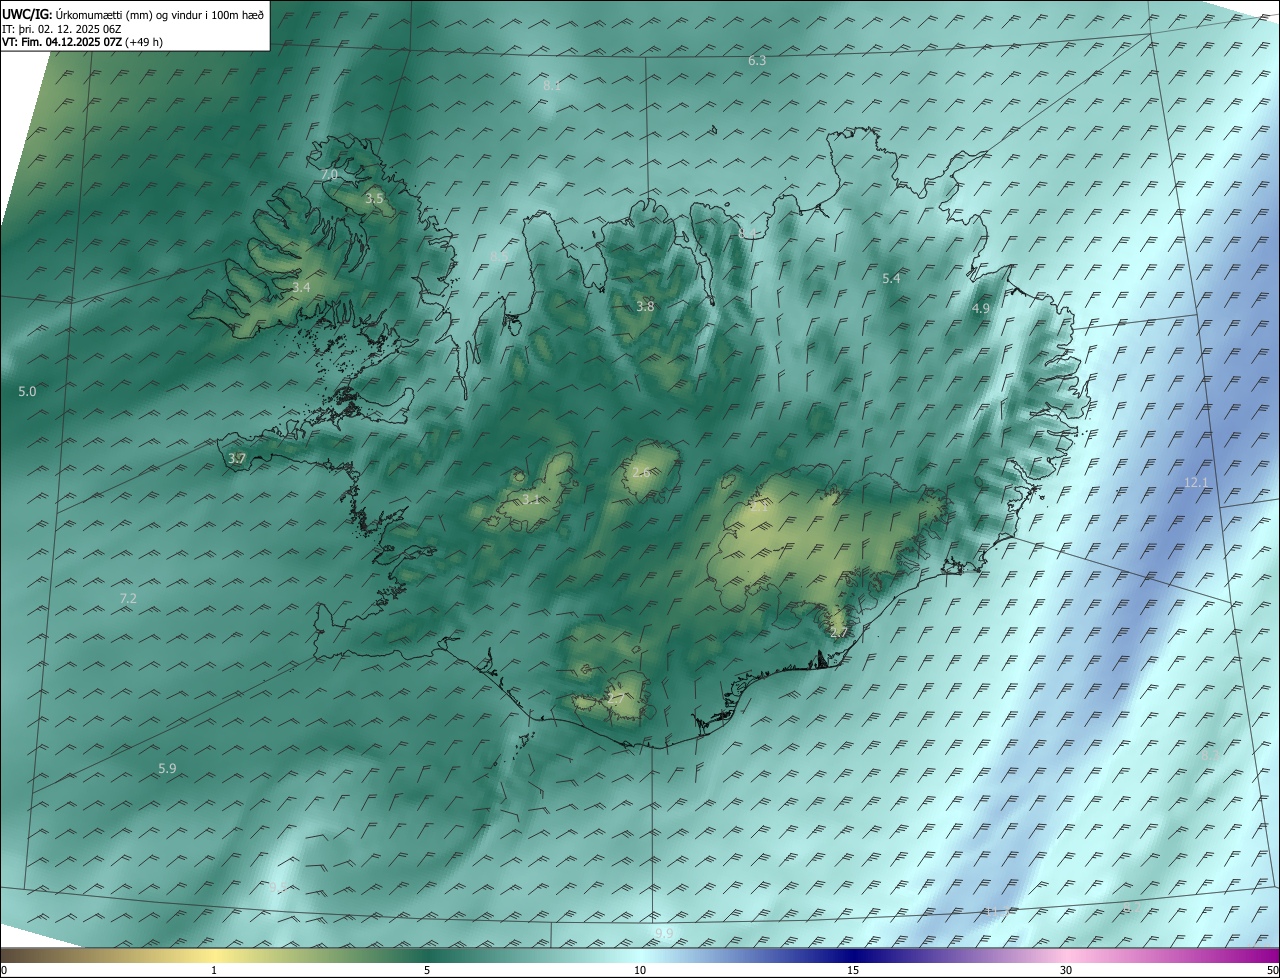Select the 8.1 value on the map

(552, 86)
